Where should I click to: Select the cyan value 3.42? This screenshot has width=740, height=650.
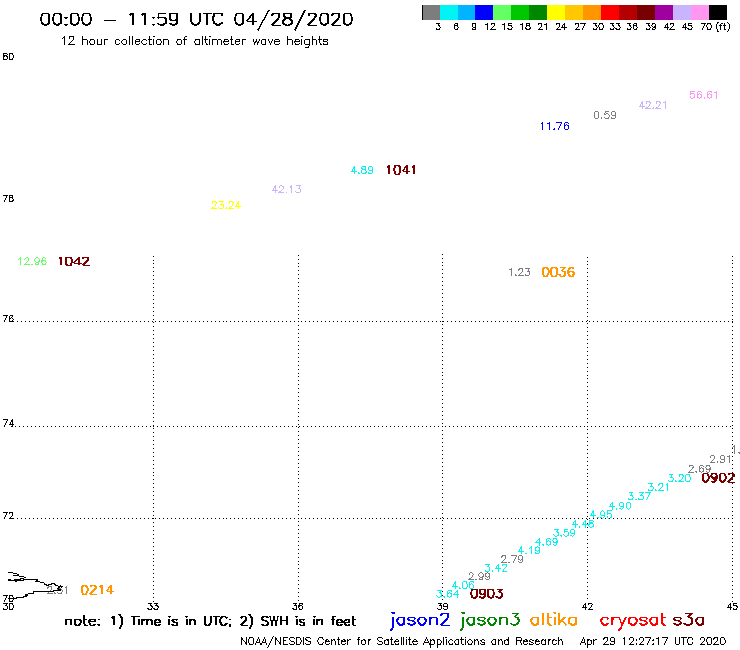[496, 568]
